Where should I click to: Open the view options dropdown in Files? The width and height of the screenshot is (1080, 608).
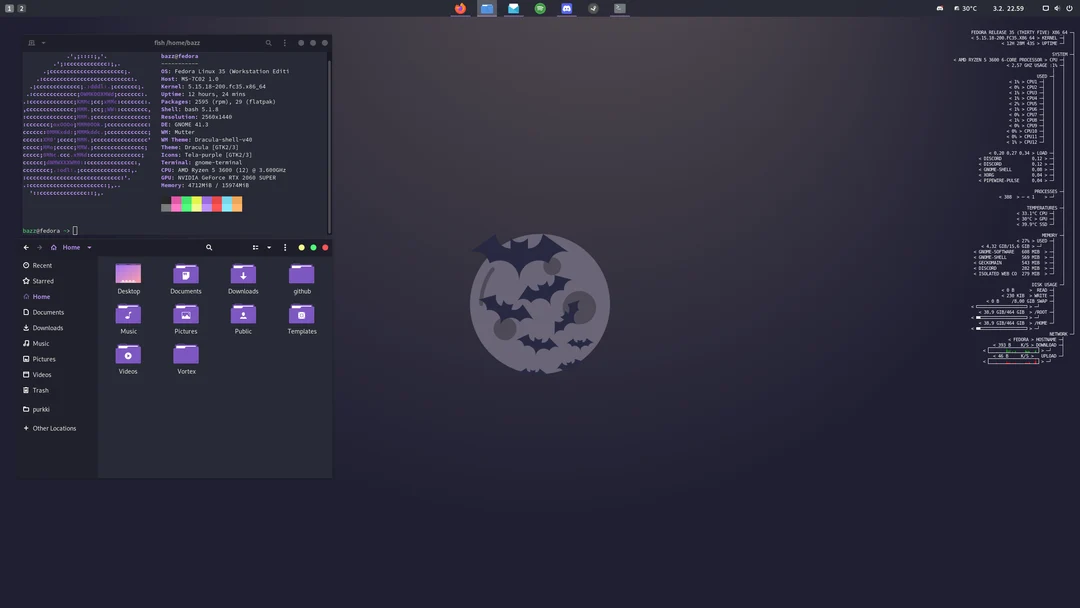click(x=268, y=247)
